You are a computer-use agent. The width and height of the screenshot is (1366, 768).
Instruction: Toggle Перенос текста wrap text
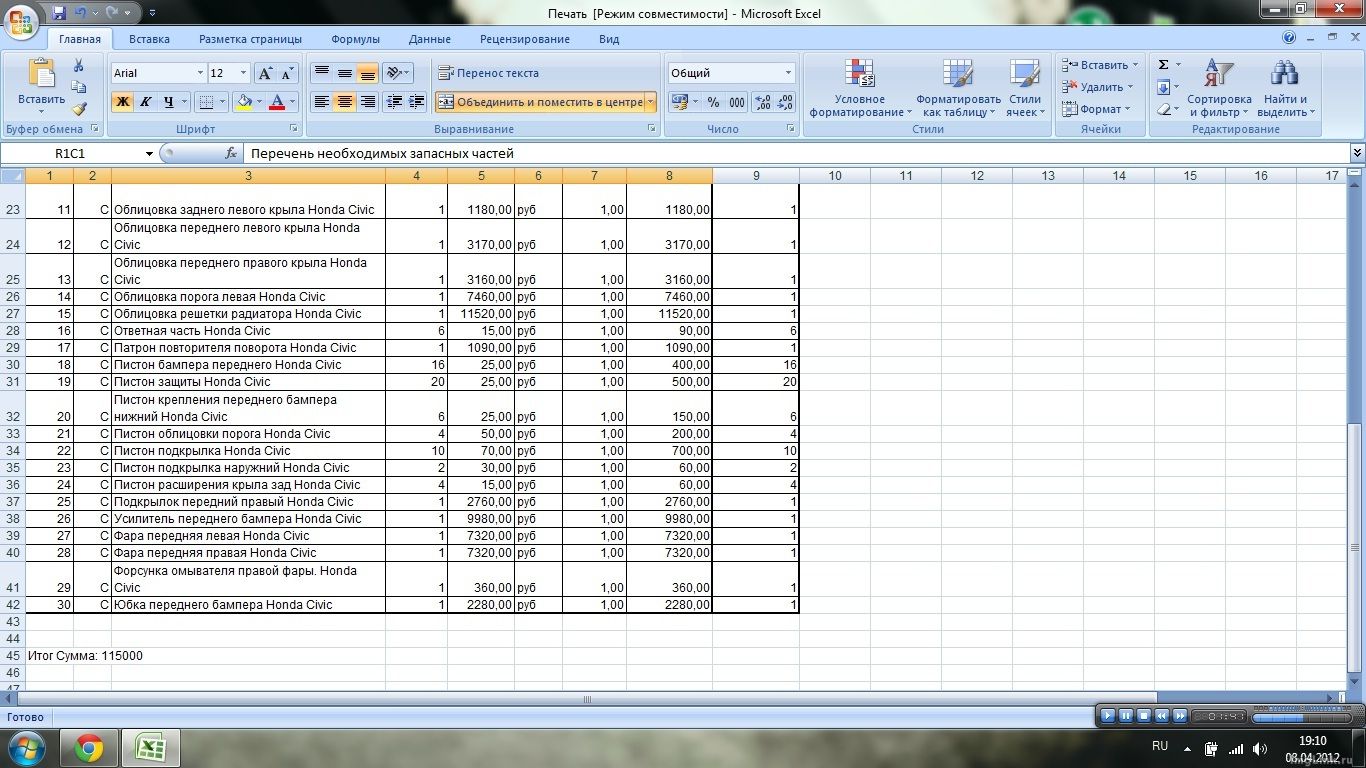pos(489,73)
